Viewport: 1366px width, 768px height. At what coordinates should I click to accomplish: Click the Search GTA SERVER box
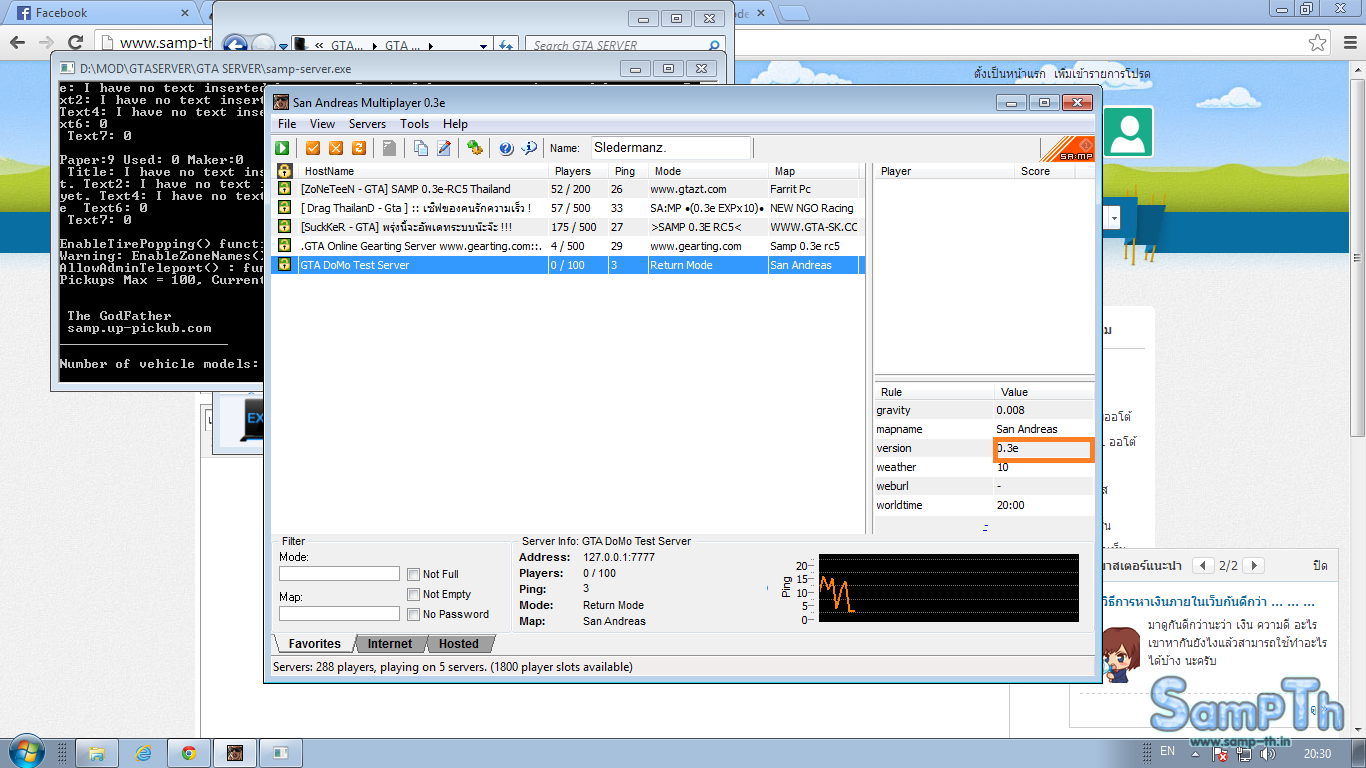click(x=626, y=46)
